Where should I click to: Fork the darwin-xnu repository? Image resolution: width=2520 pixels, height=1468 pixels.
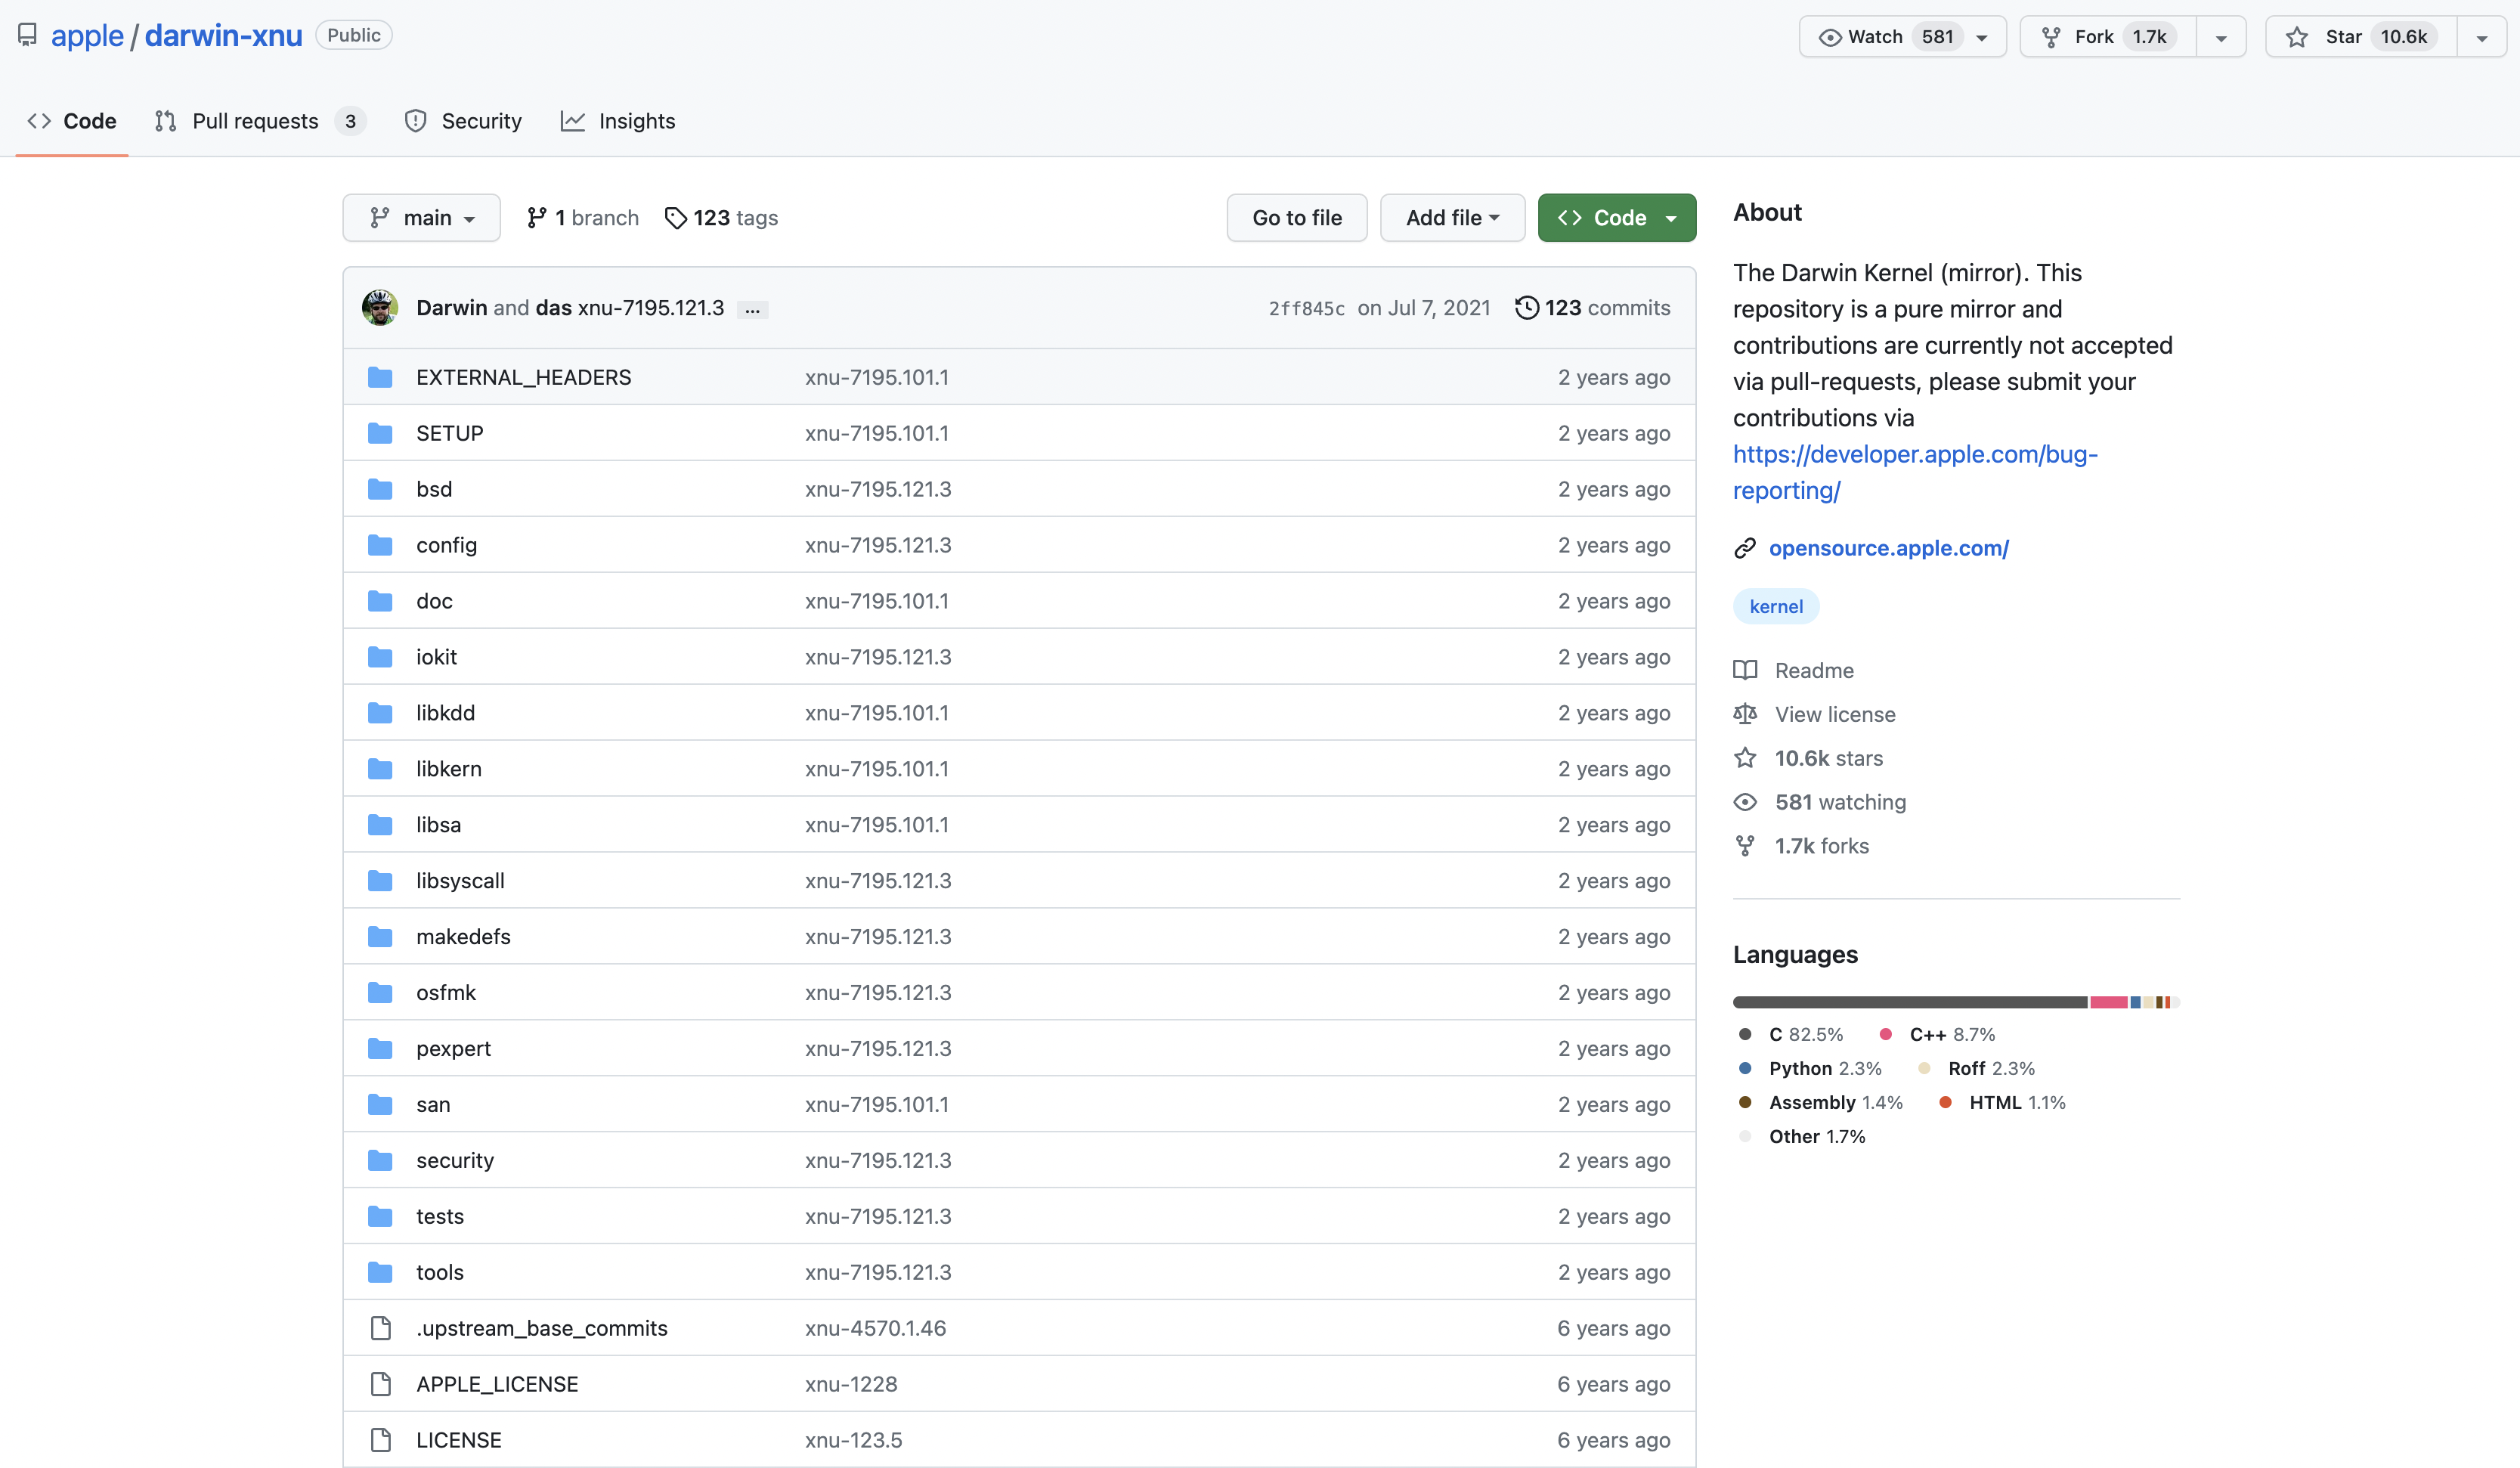click(2108, 37)
